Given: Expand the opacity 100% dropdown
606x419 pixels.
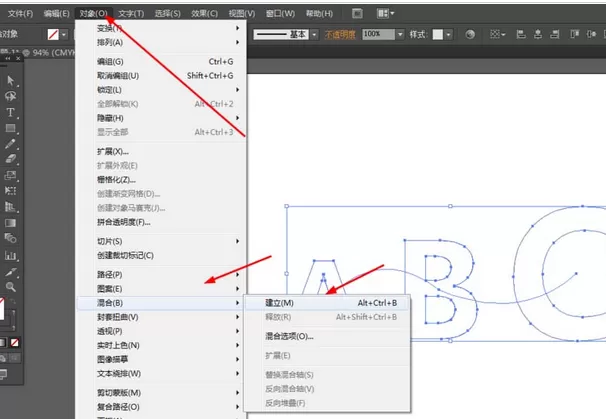Looking at the screenshot, I should pyautogui.click(x=400, y=34).
